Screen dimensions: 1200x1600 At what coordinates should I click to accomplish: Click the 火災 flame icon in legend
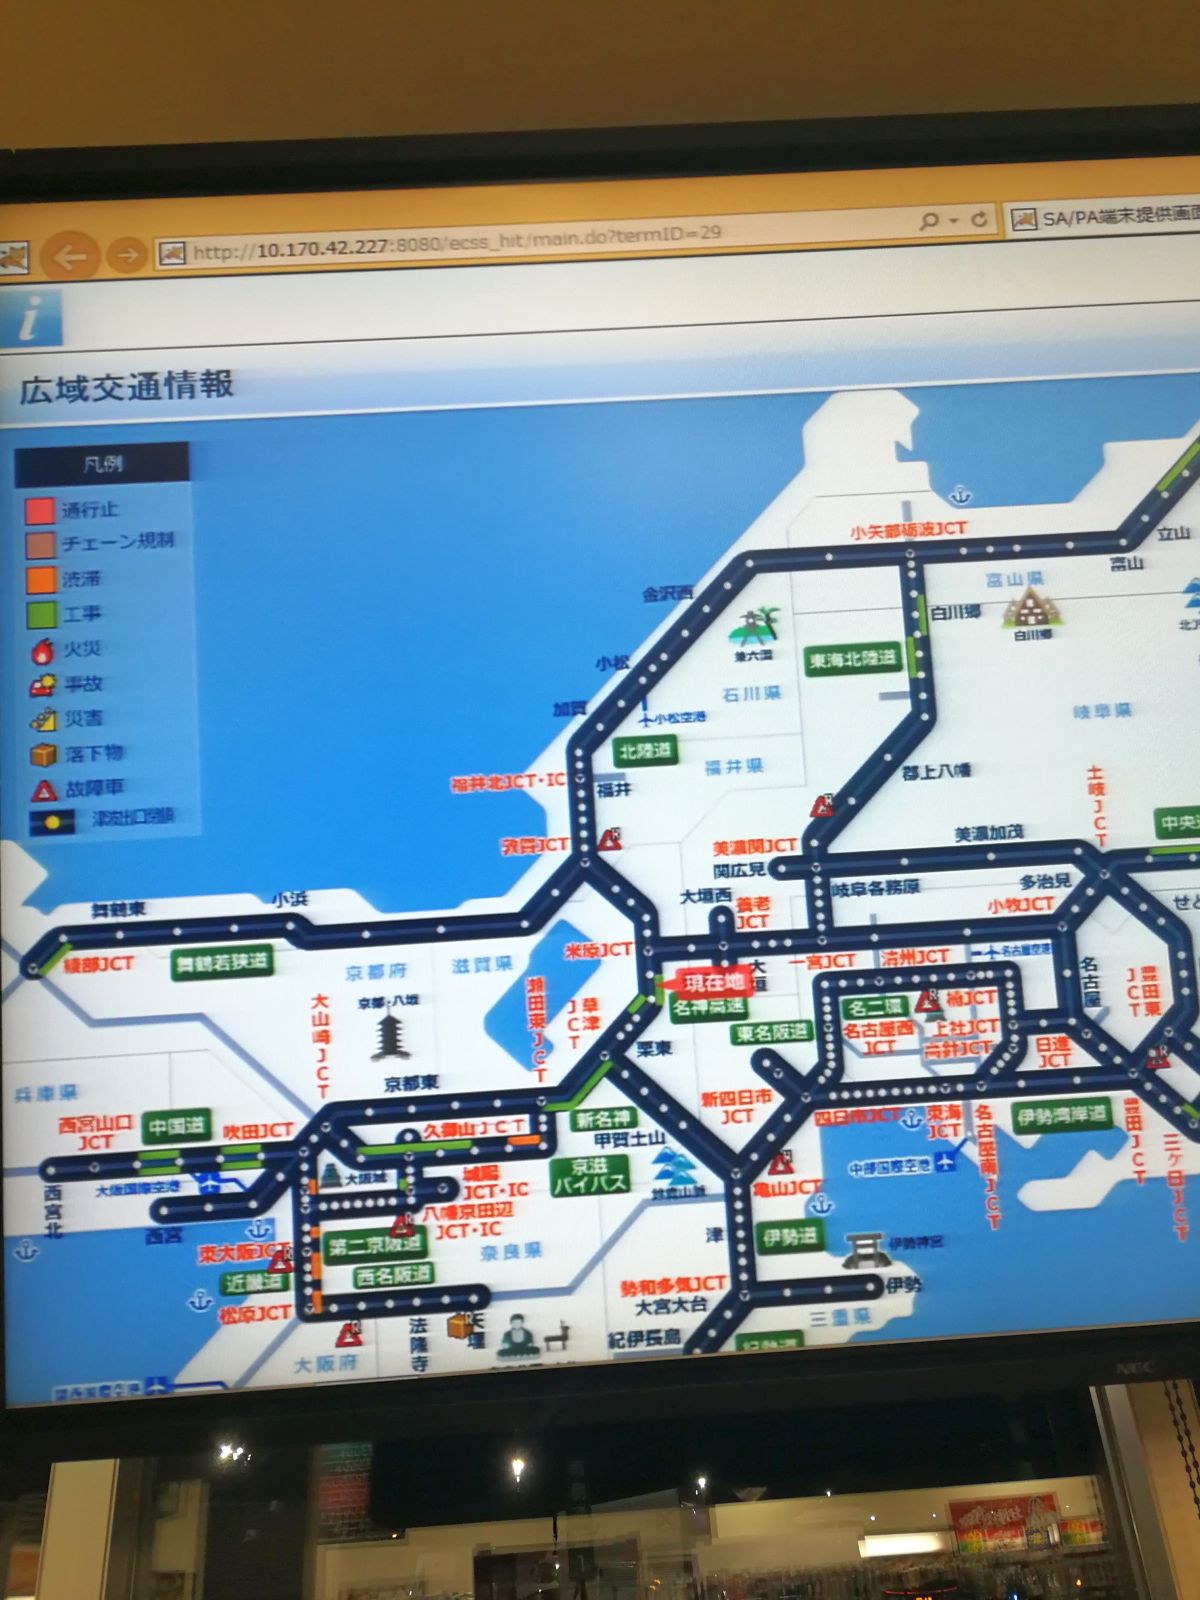point(41,651)
